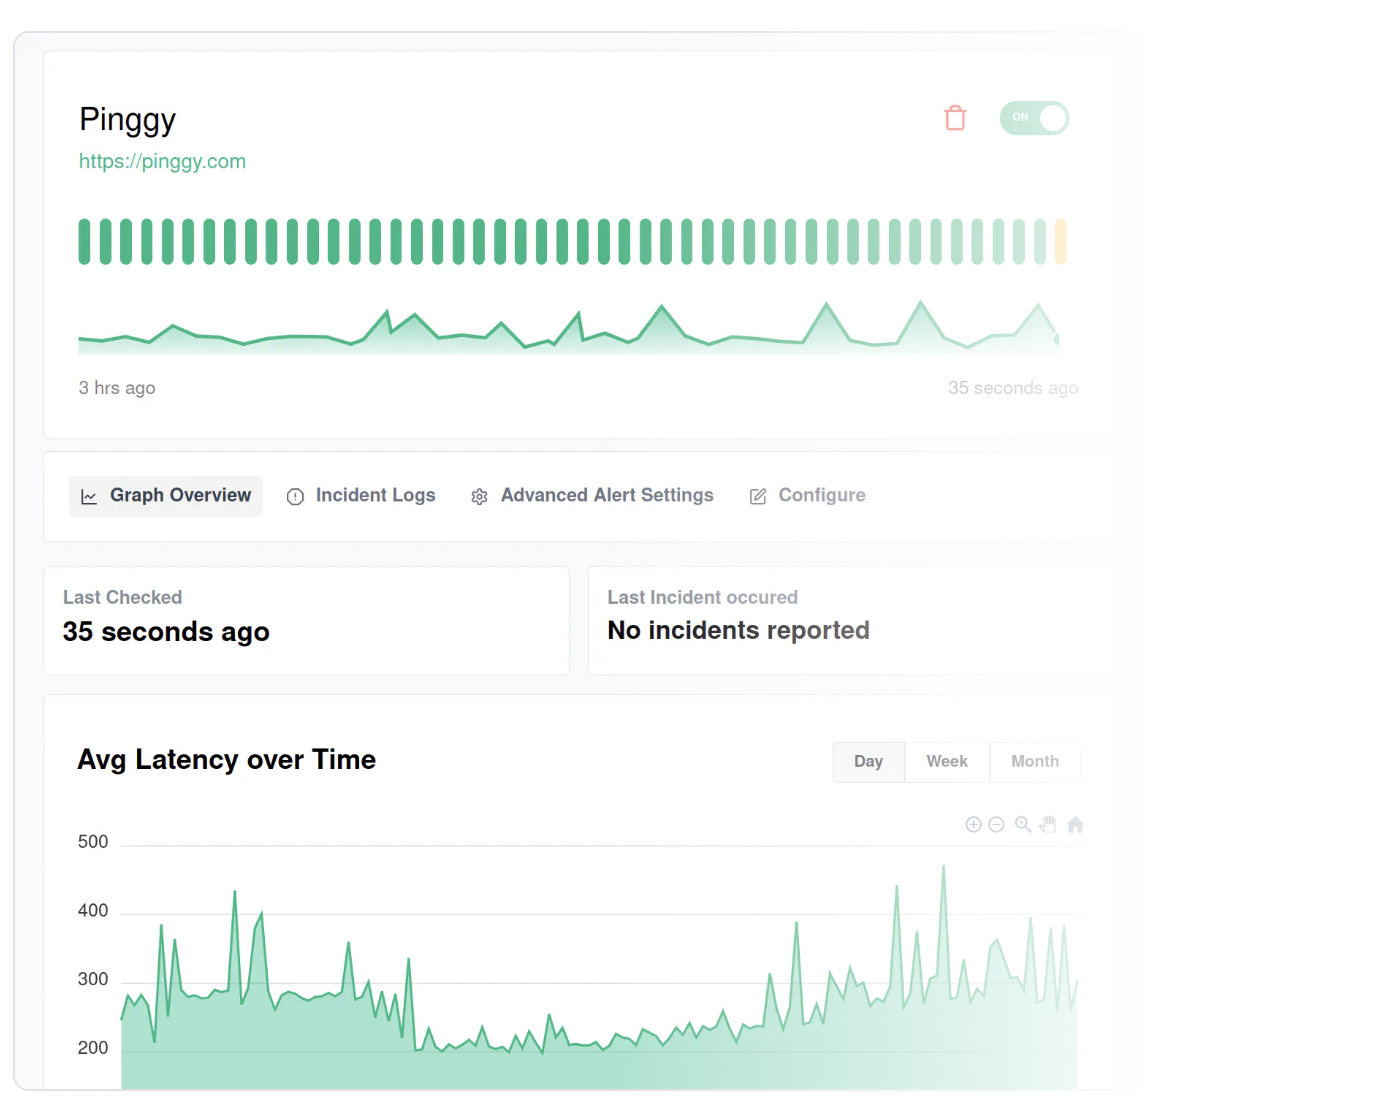Click 'Avg Latency over Time' heading
This screenshot has width=1394, height=1098.
[x=227, y=760]
